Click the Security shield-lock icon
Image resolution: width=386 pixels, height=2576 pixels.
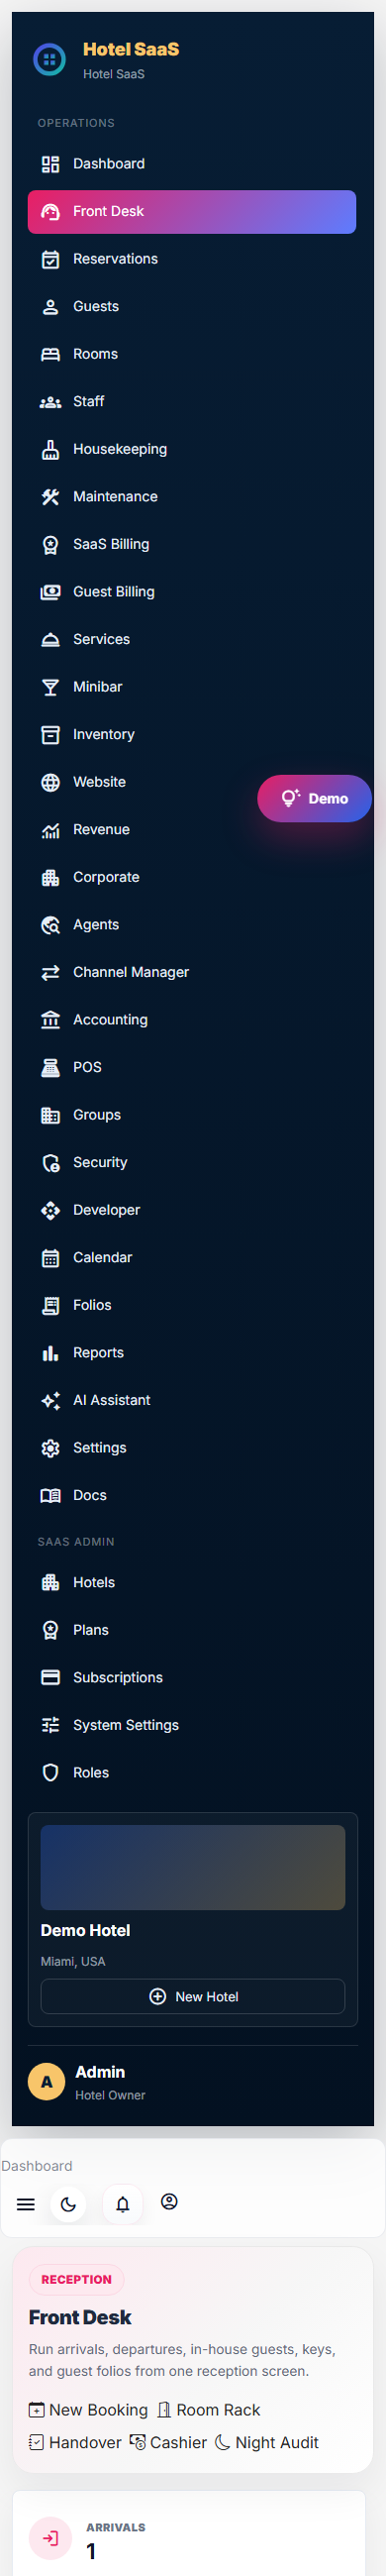click(50, 1162)
